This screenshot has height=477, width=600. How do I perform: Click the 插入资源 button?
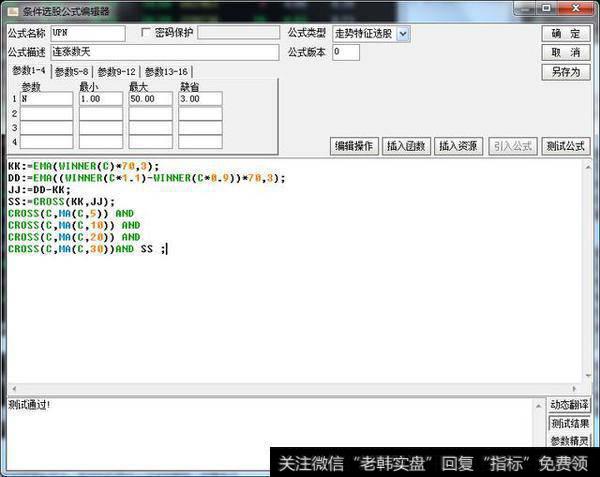point(458,146)
